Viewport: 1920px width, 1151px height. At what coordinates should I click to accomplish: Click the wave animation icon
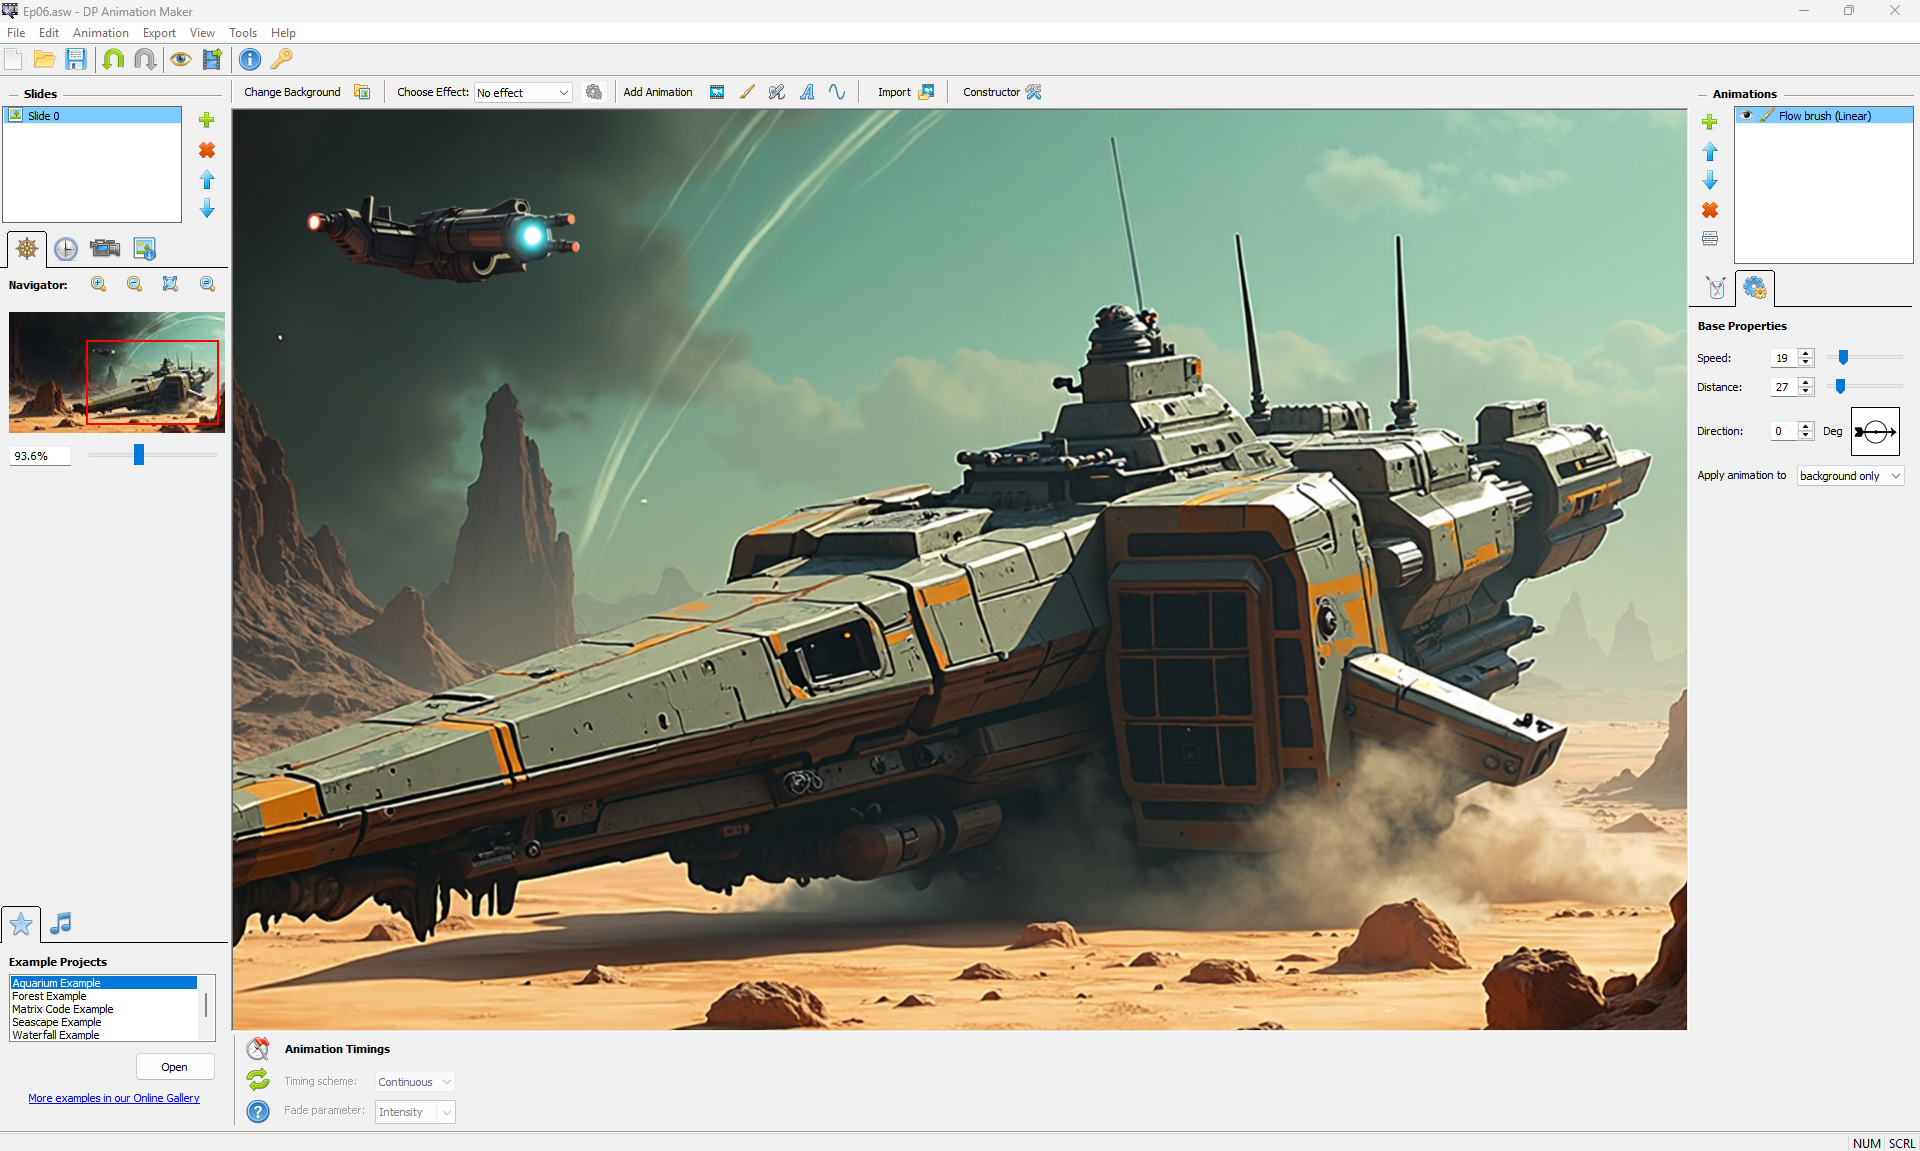[837, 92]
